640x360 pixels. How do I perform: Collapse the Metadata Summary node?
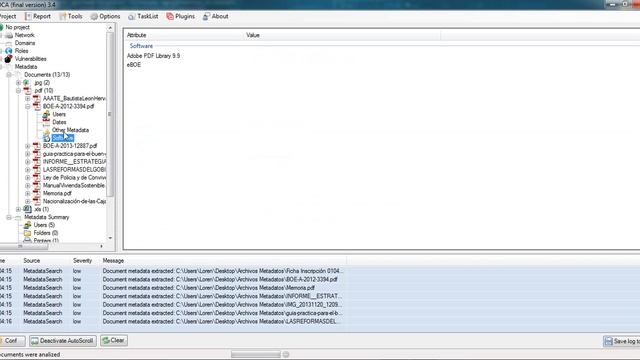point(9,217)
